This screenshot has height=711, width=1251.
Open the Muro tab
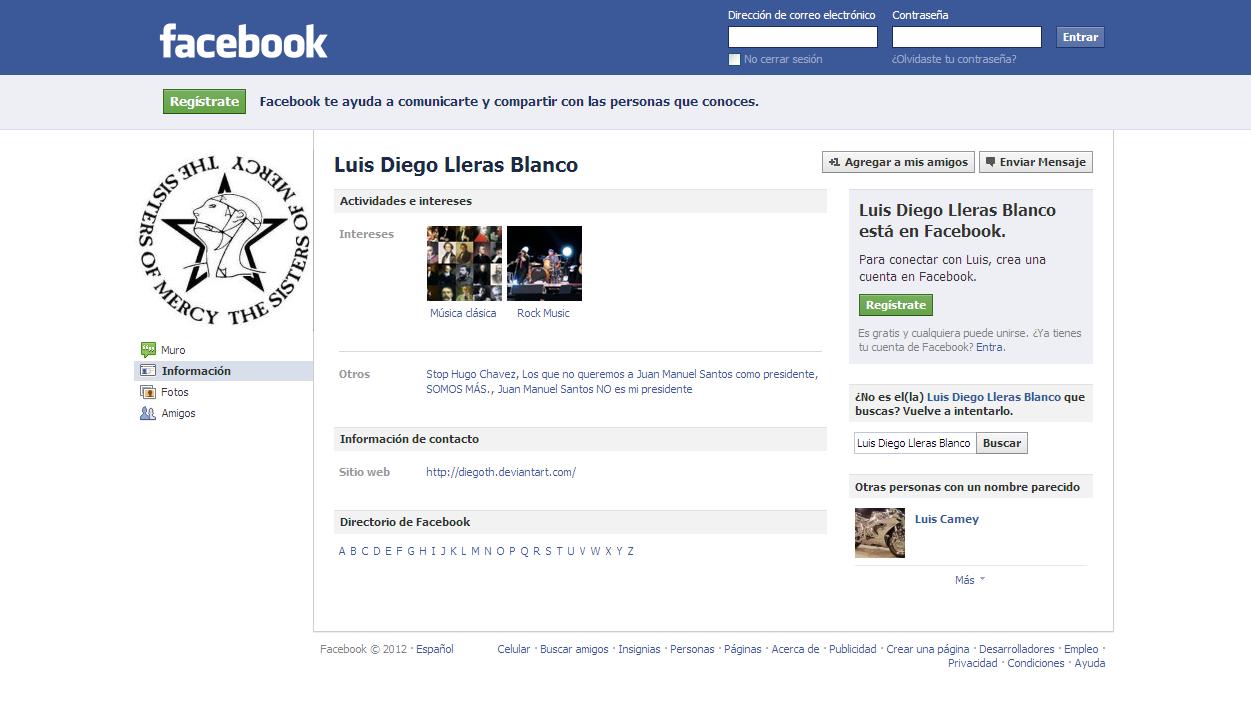click(173, 350)
